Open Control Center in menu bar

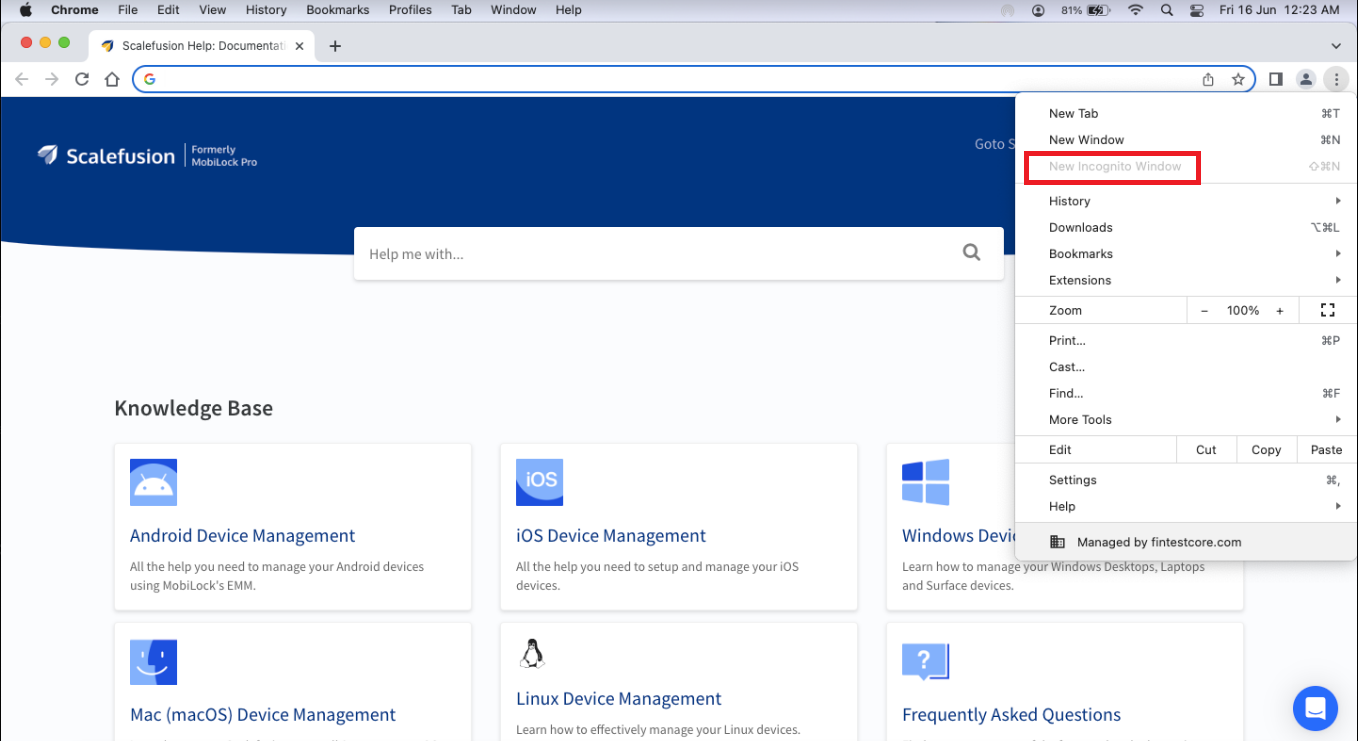1197,10
